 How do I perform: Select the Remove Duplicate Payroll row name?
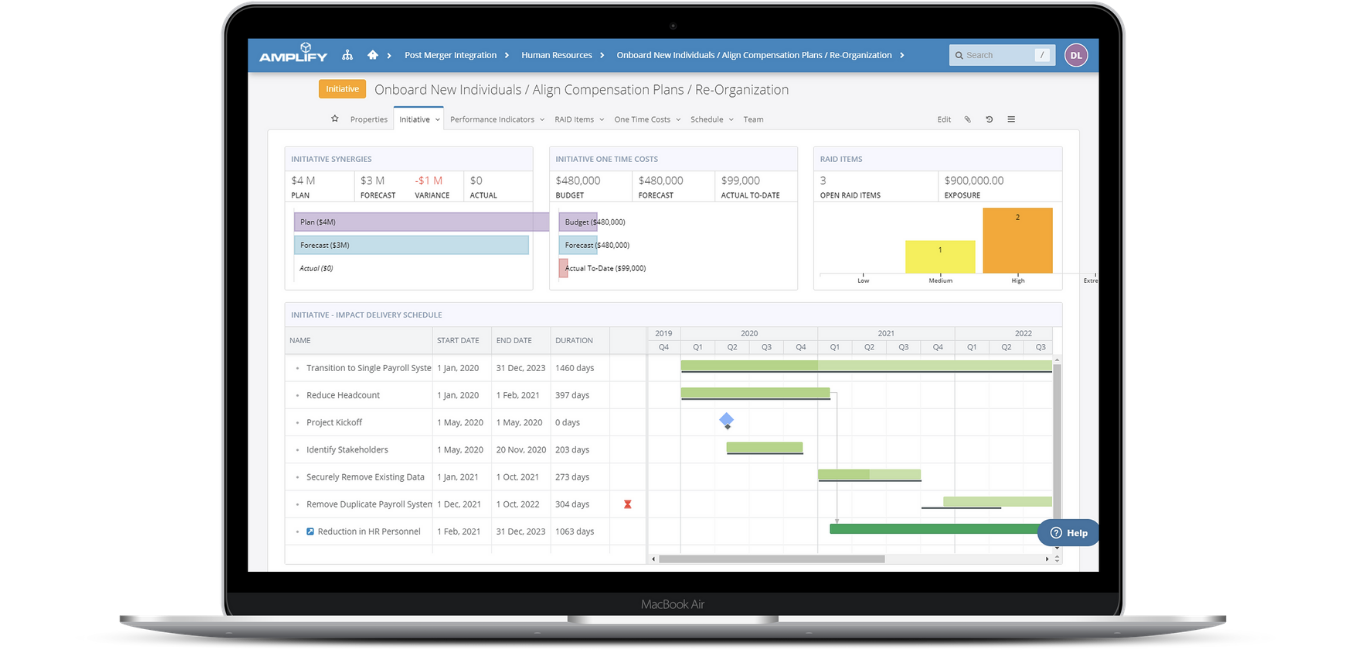tap(369, 504)
